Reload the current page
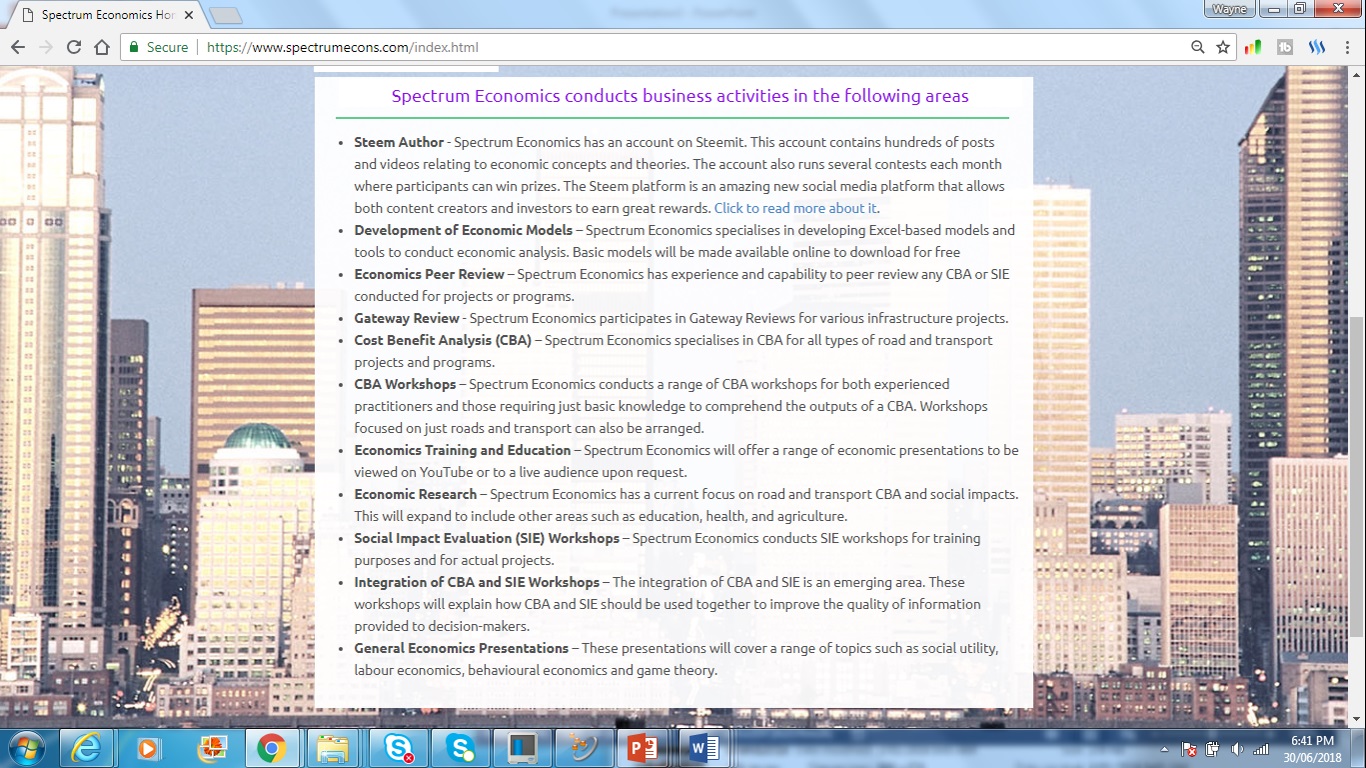 coord(74,47)
